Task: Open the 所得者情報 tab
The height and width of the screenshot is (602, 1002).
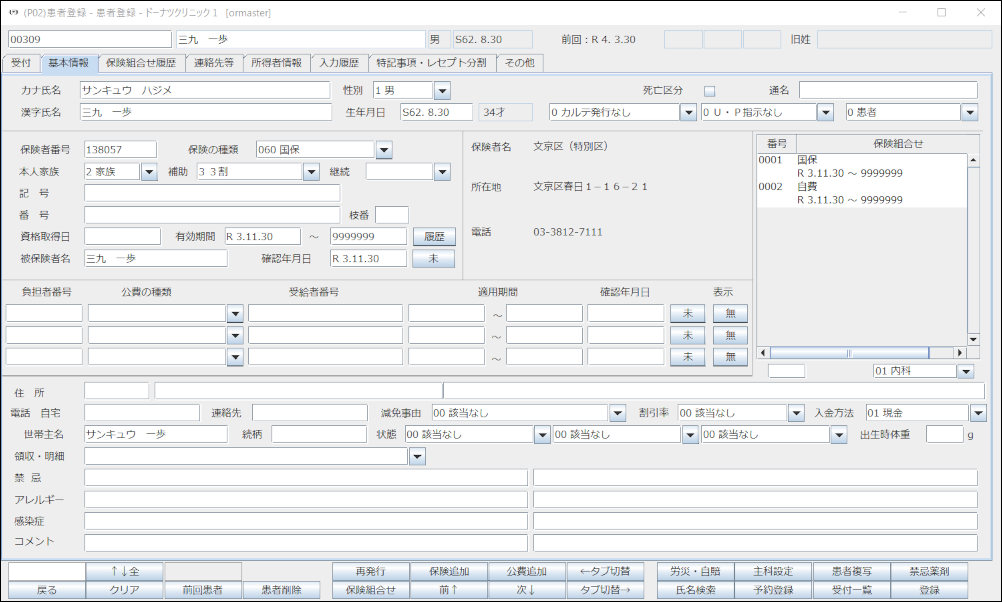Action: pos(276,63)
